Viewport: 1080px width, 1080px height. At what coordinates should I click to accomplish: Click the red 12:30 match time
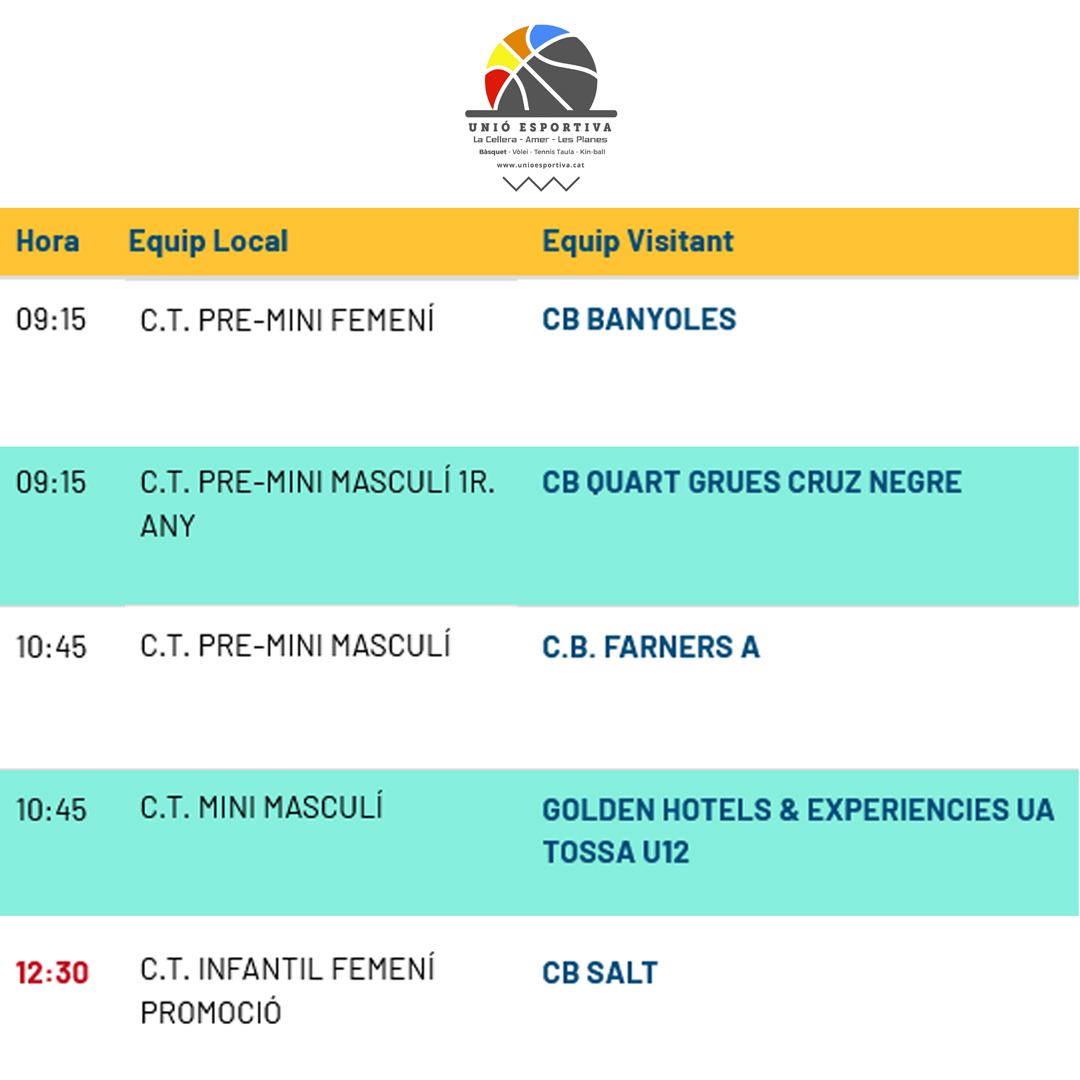(x=52, y=972)
